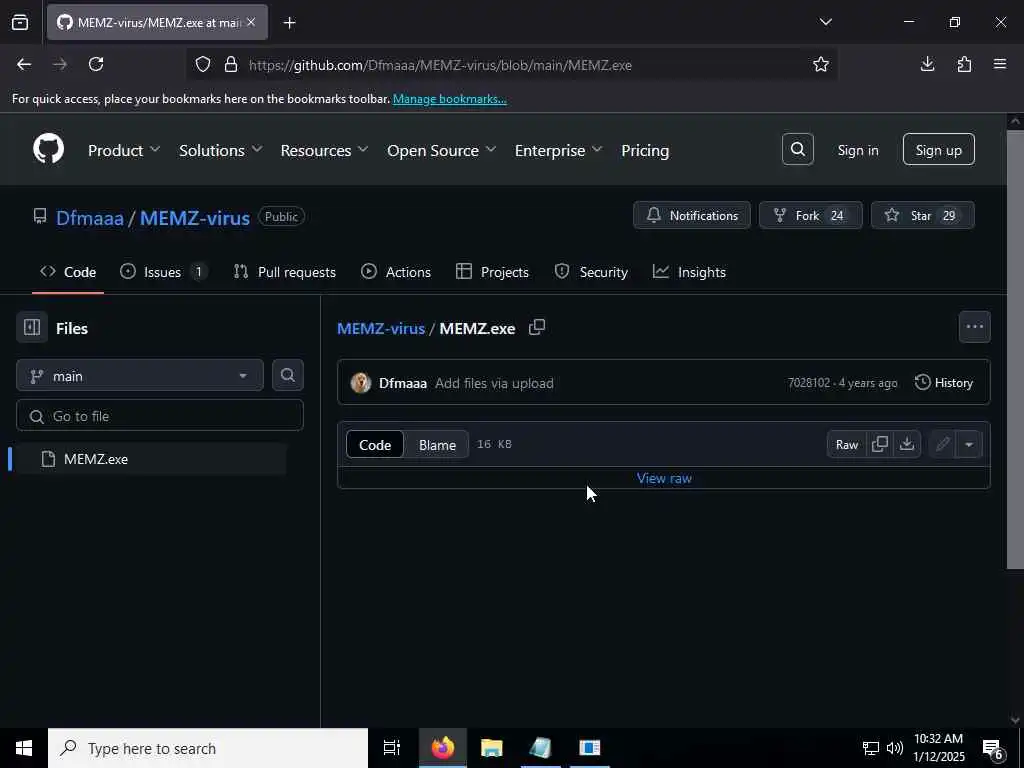Open MEMZ-virus breadcrumb link above file
This screenshot has width=1024, height=768.
coord(381,328)
